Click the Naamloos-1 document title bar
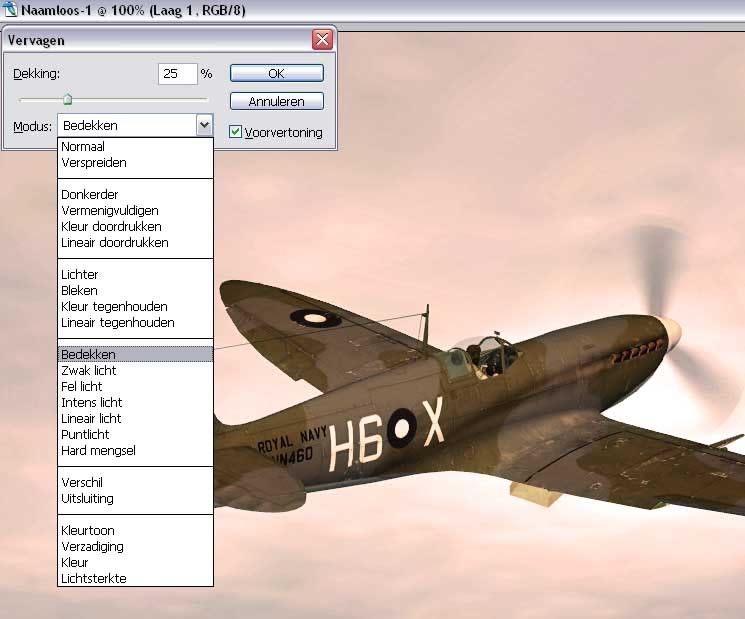This screenshot has height=619, width=745. click(372, 10)
